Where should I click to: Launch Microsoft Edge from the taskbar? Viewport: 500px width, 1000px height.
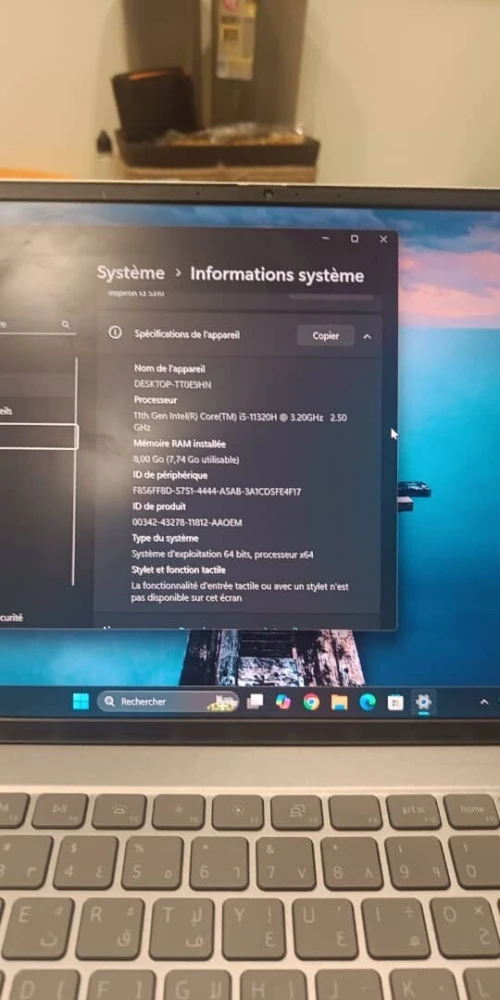coord(367,702)
